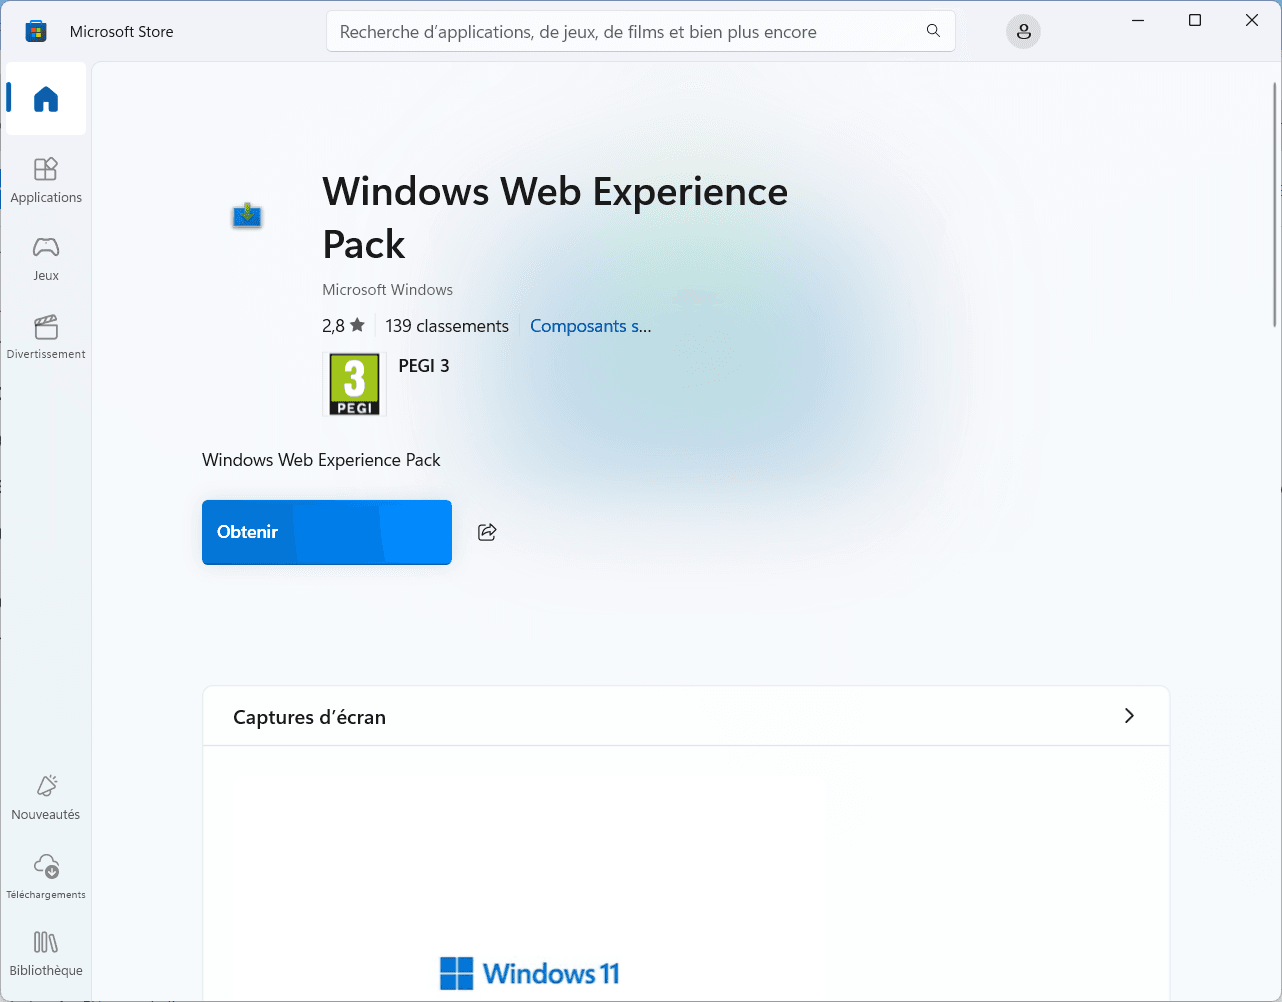Image resolution: width=1282 pixels, height=1002 pixels.
Task: Click the PEGI 3 label text
Action: 424,366
